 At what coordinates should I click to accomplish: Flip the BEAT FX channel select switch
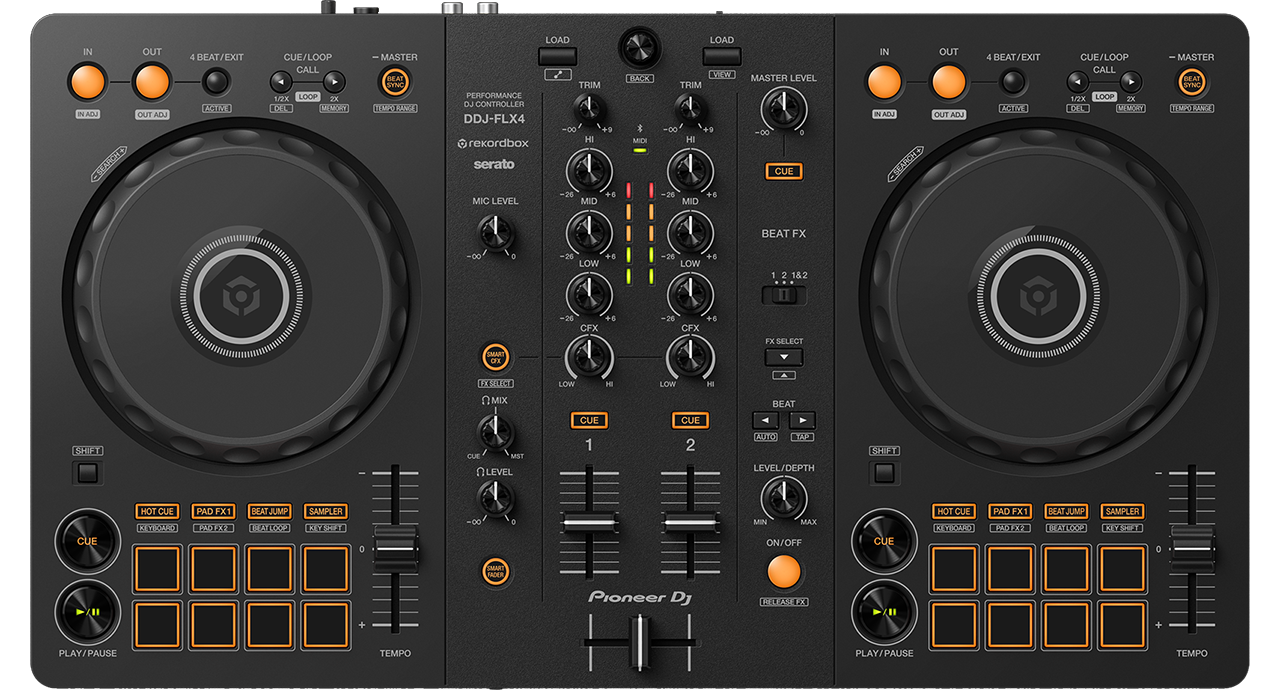[x=784, y=296]
